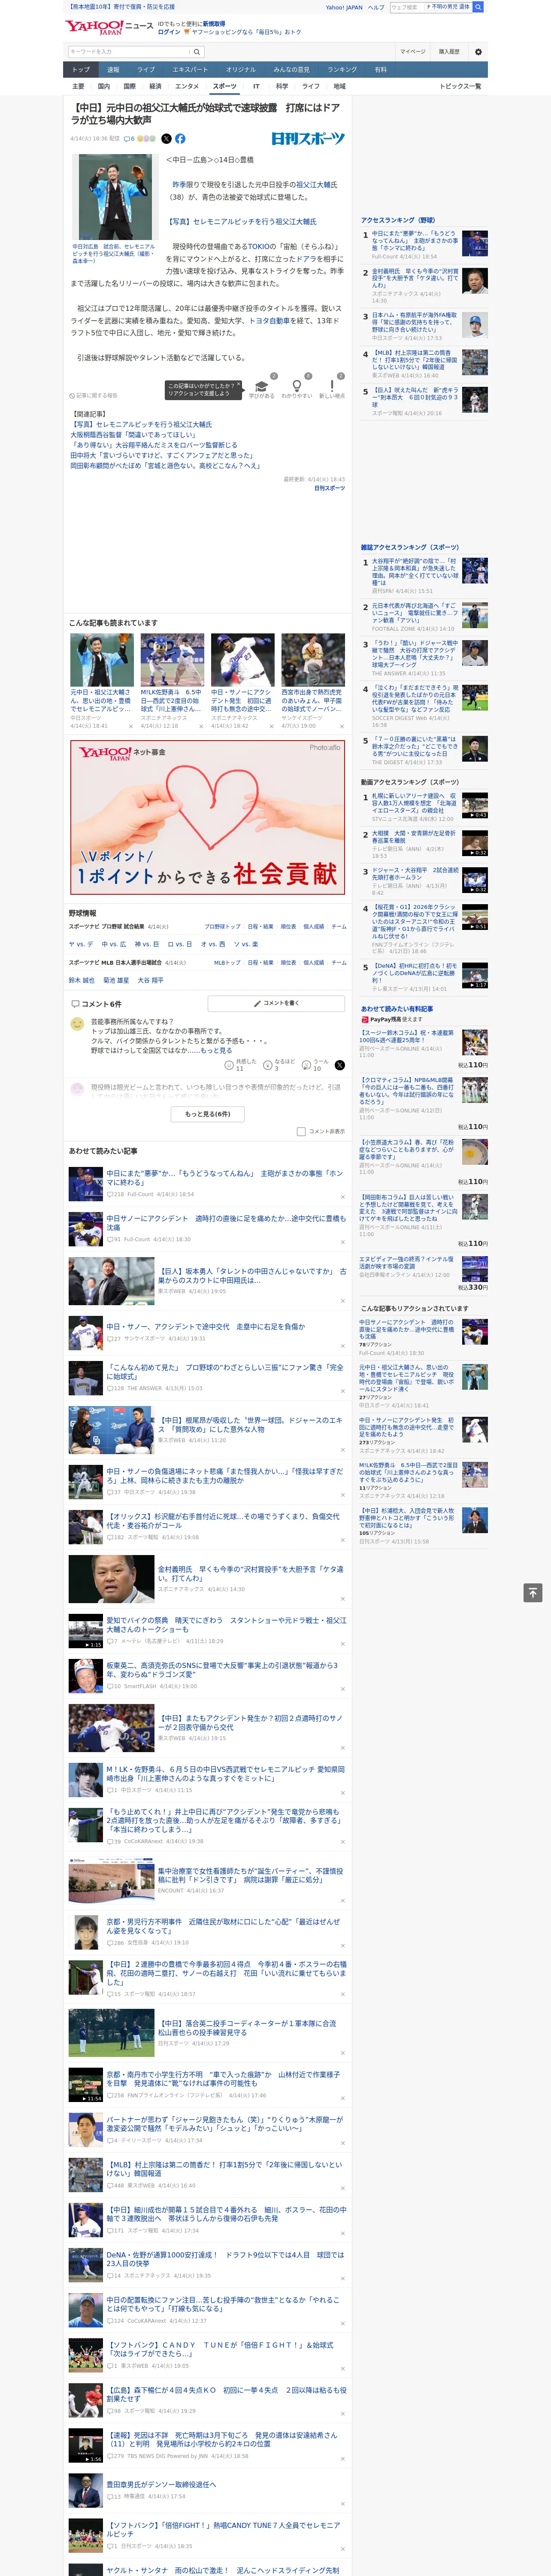The width and height of the screenshot is (551, 2576).
Task: Share the top comment on X
Action: [339, 1065]
